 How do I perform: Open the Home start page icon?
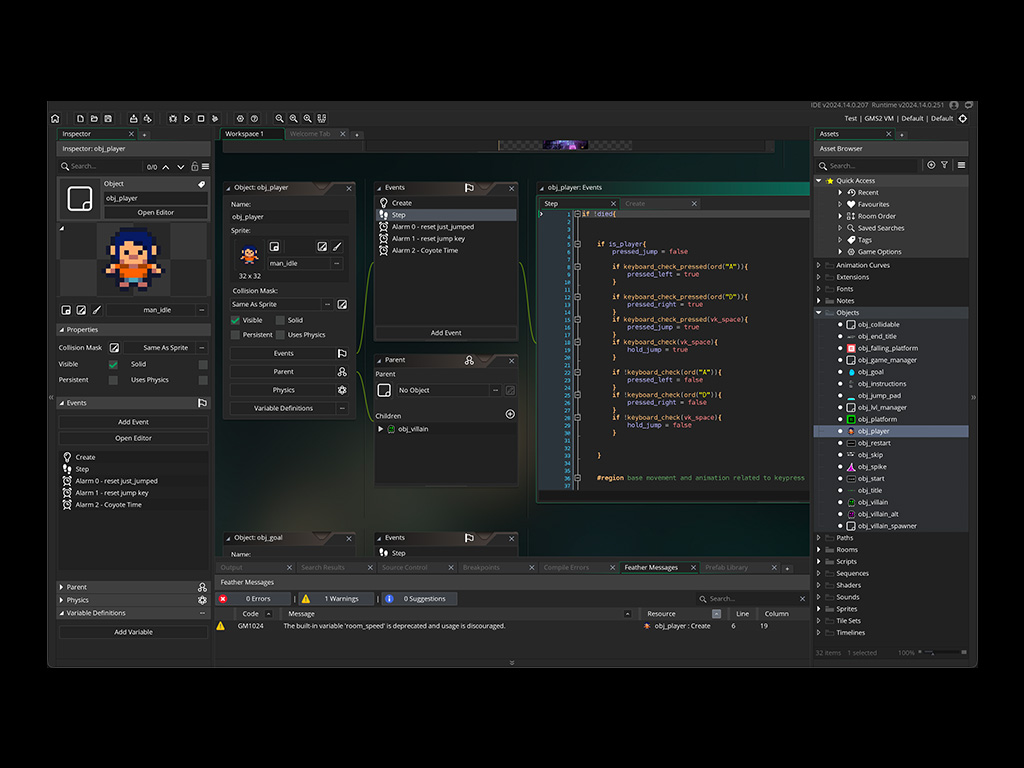[55, 118]
